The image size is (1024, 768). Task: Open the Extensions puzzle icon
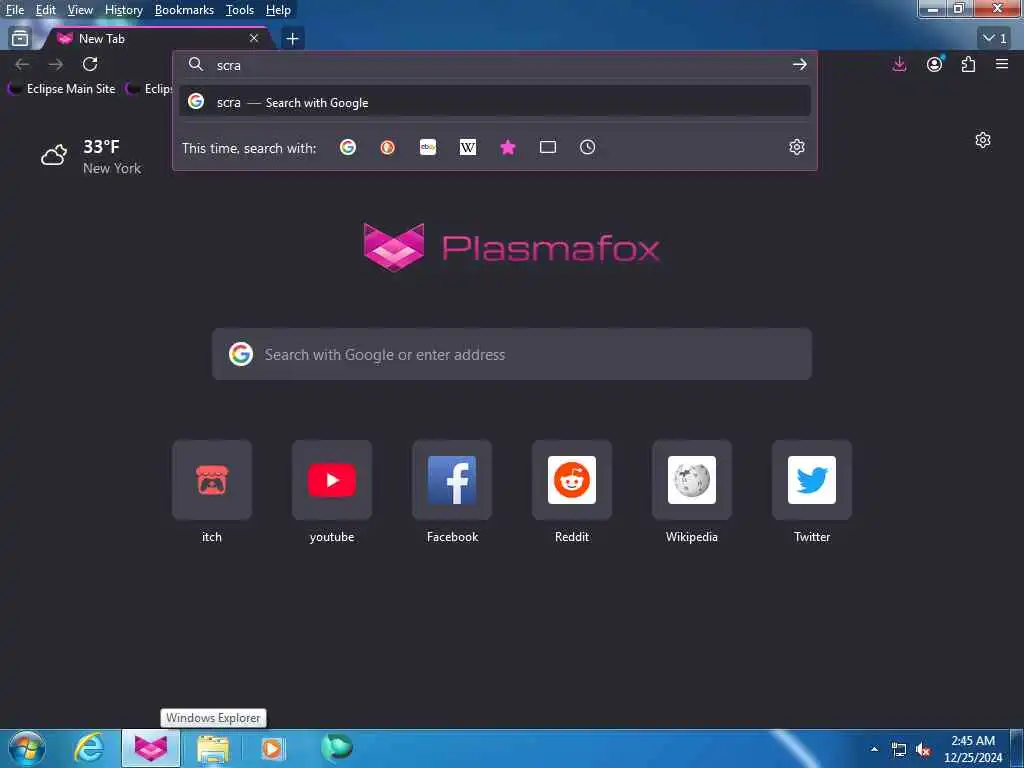pyautogui.click(x=968, y=64)
